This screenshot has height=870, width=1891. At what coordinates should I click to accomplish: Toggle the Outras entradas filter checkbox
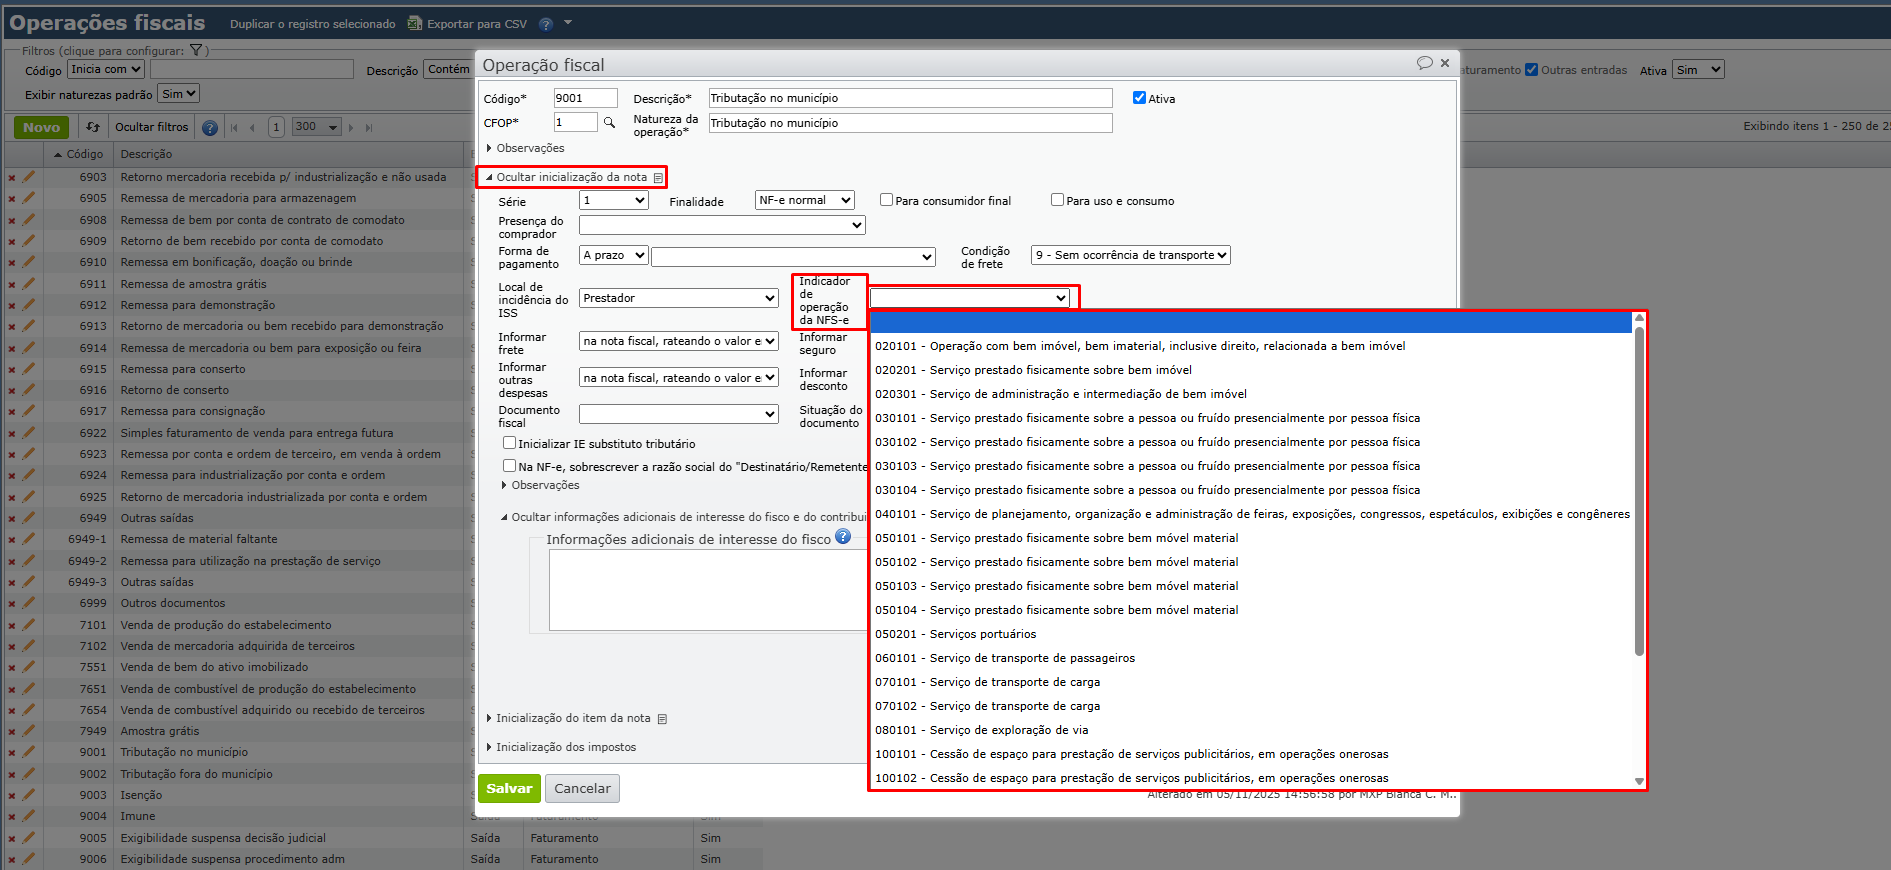(1531, 70)
